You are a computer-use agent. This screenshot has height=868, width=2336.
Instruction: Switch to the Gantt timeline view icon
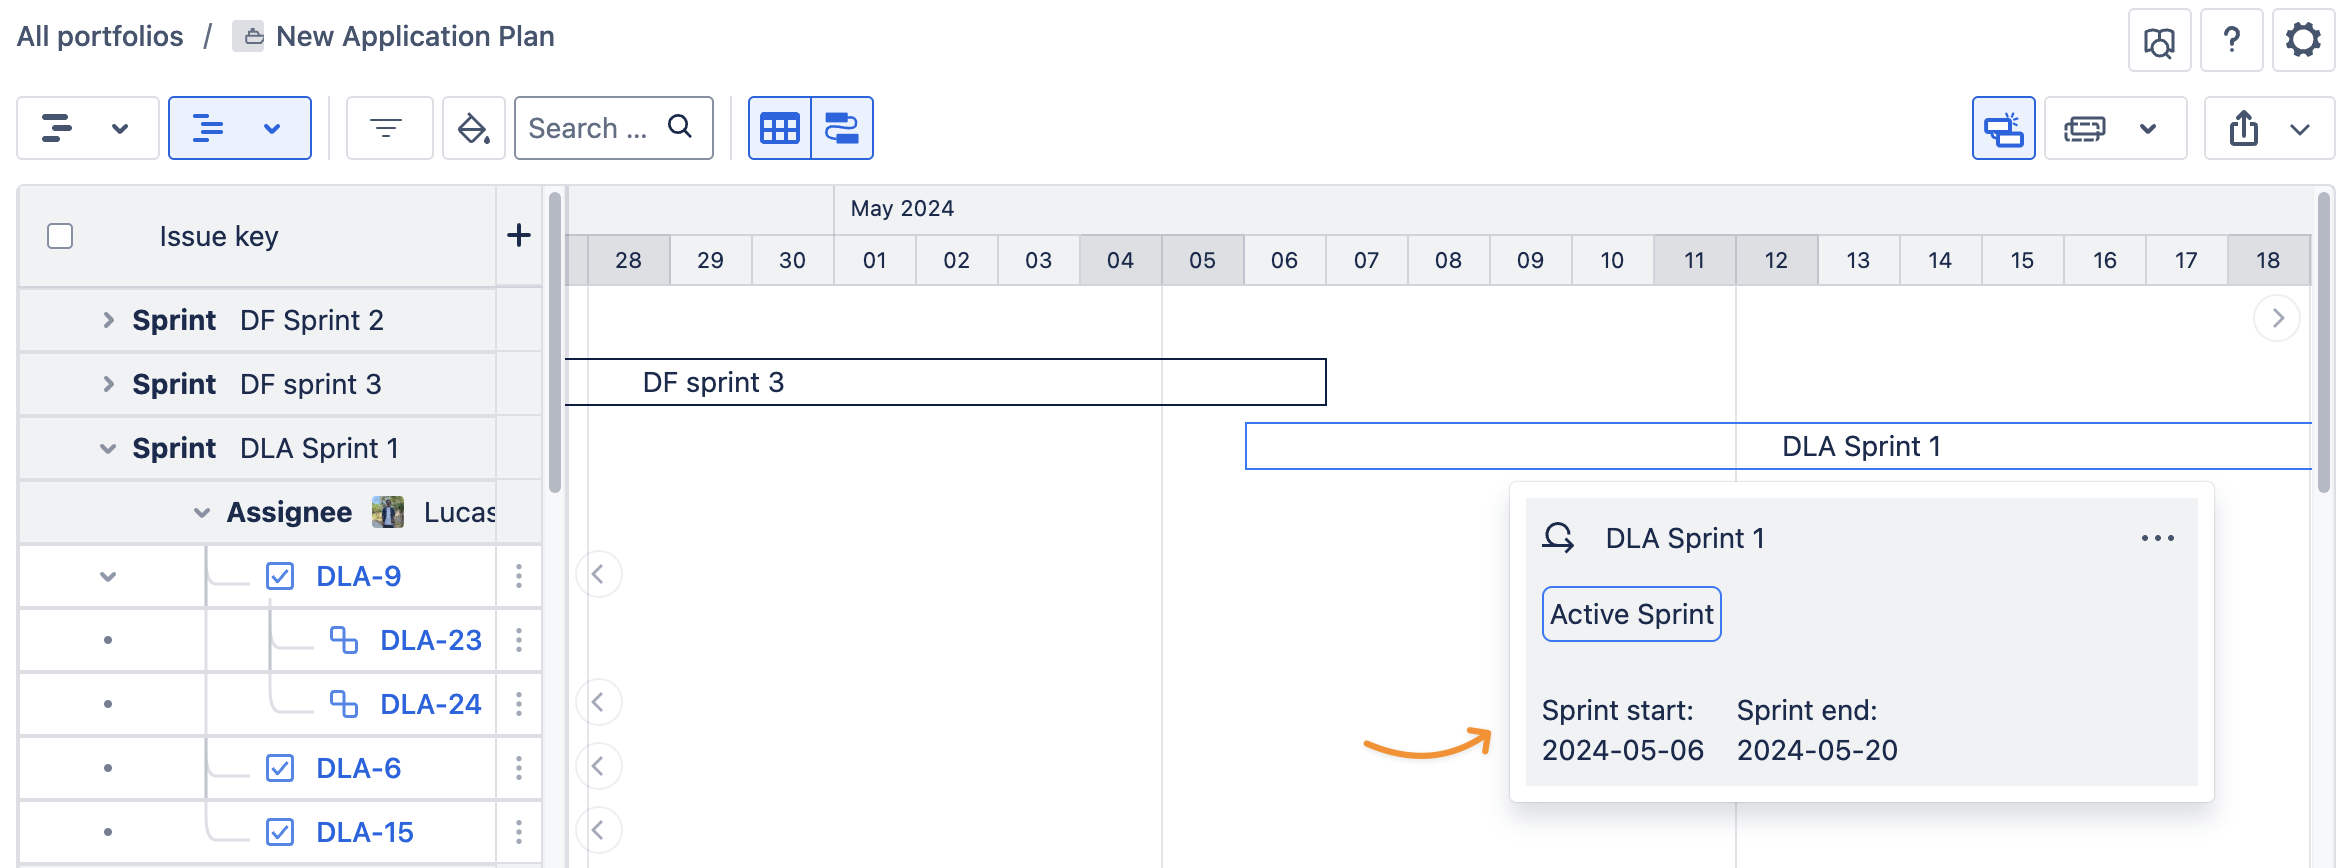click(x=842, y=128)
